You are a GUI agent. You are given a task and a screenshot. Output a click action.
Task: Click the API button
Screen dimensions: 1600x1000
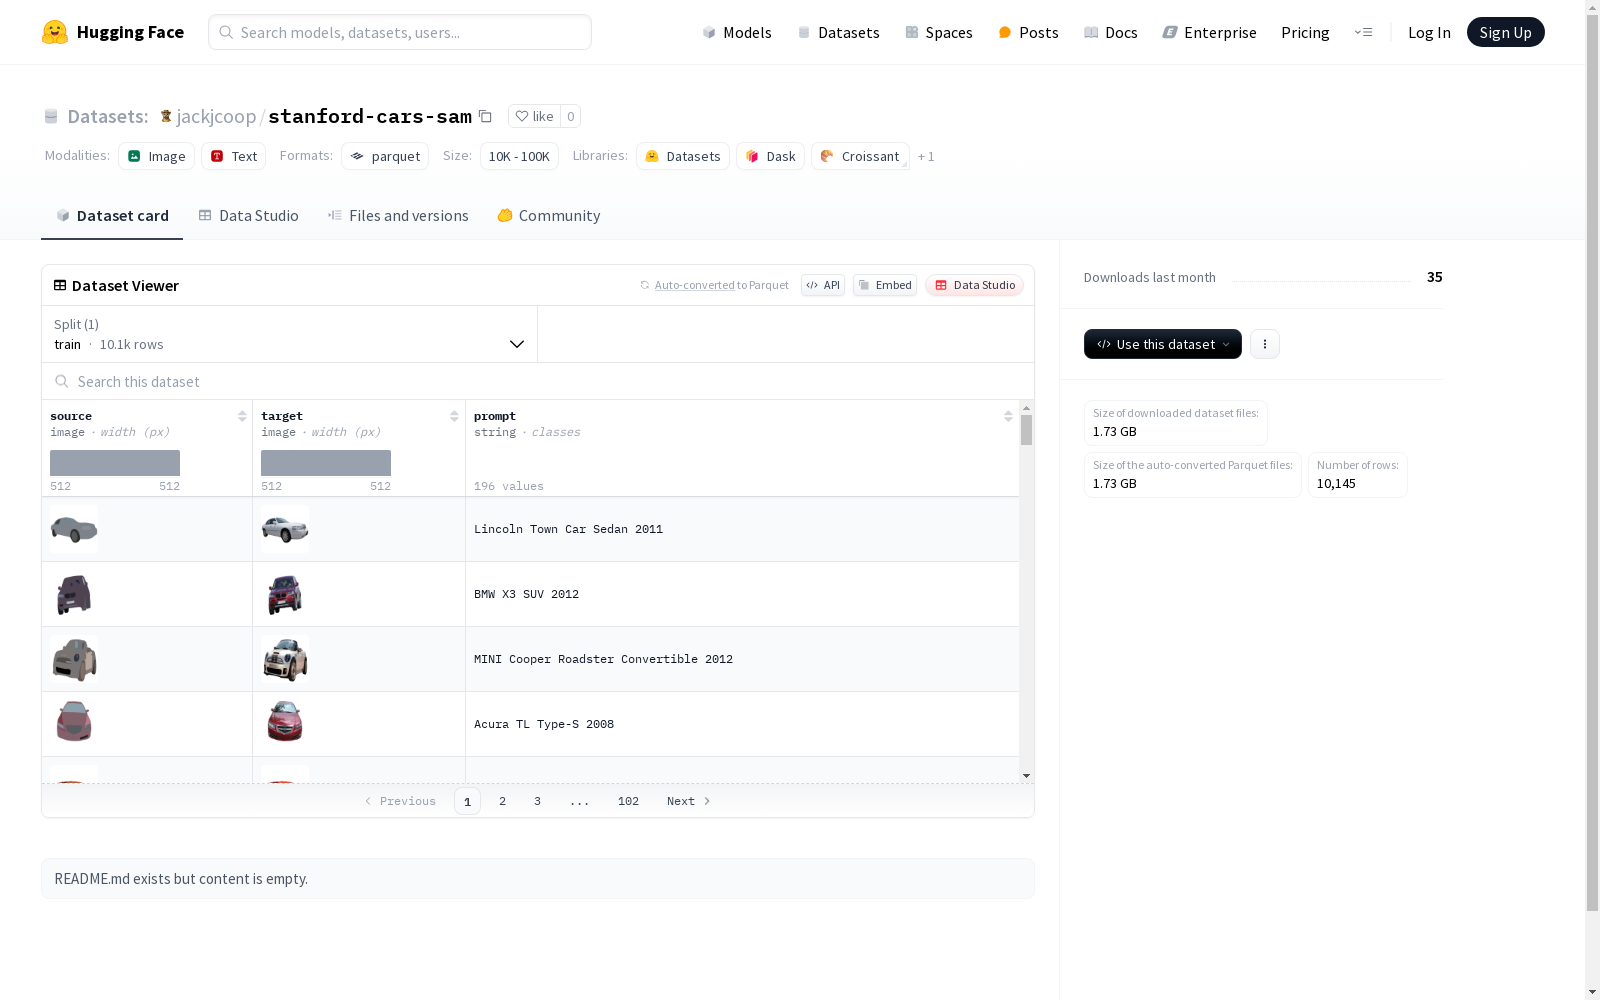(823, 285)
